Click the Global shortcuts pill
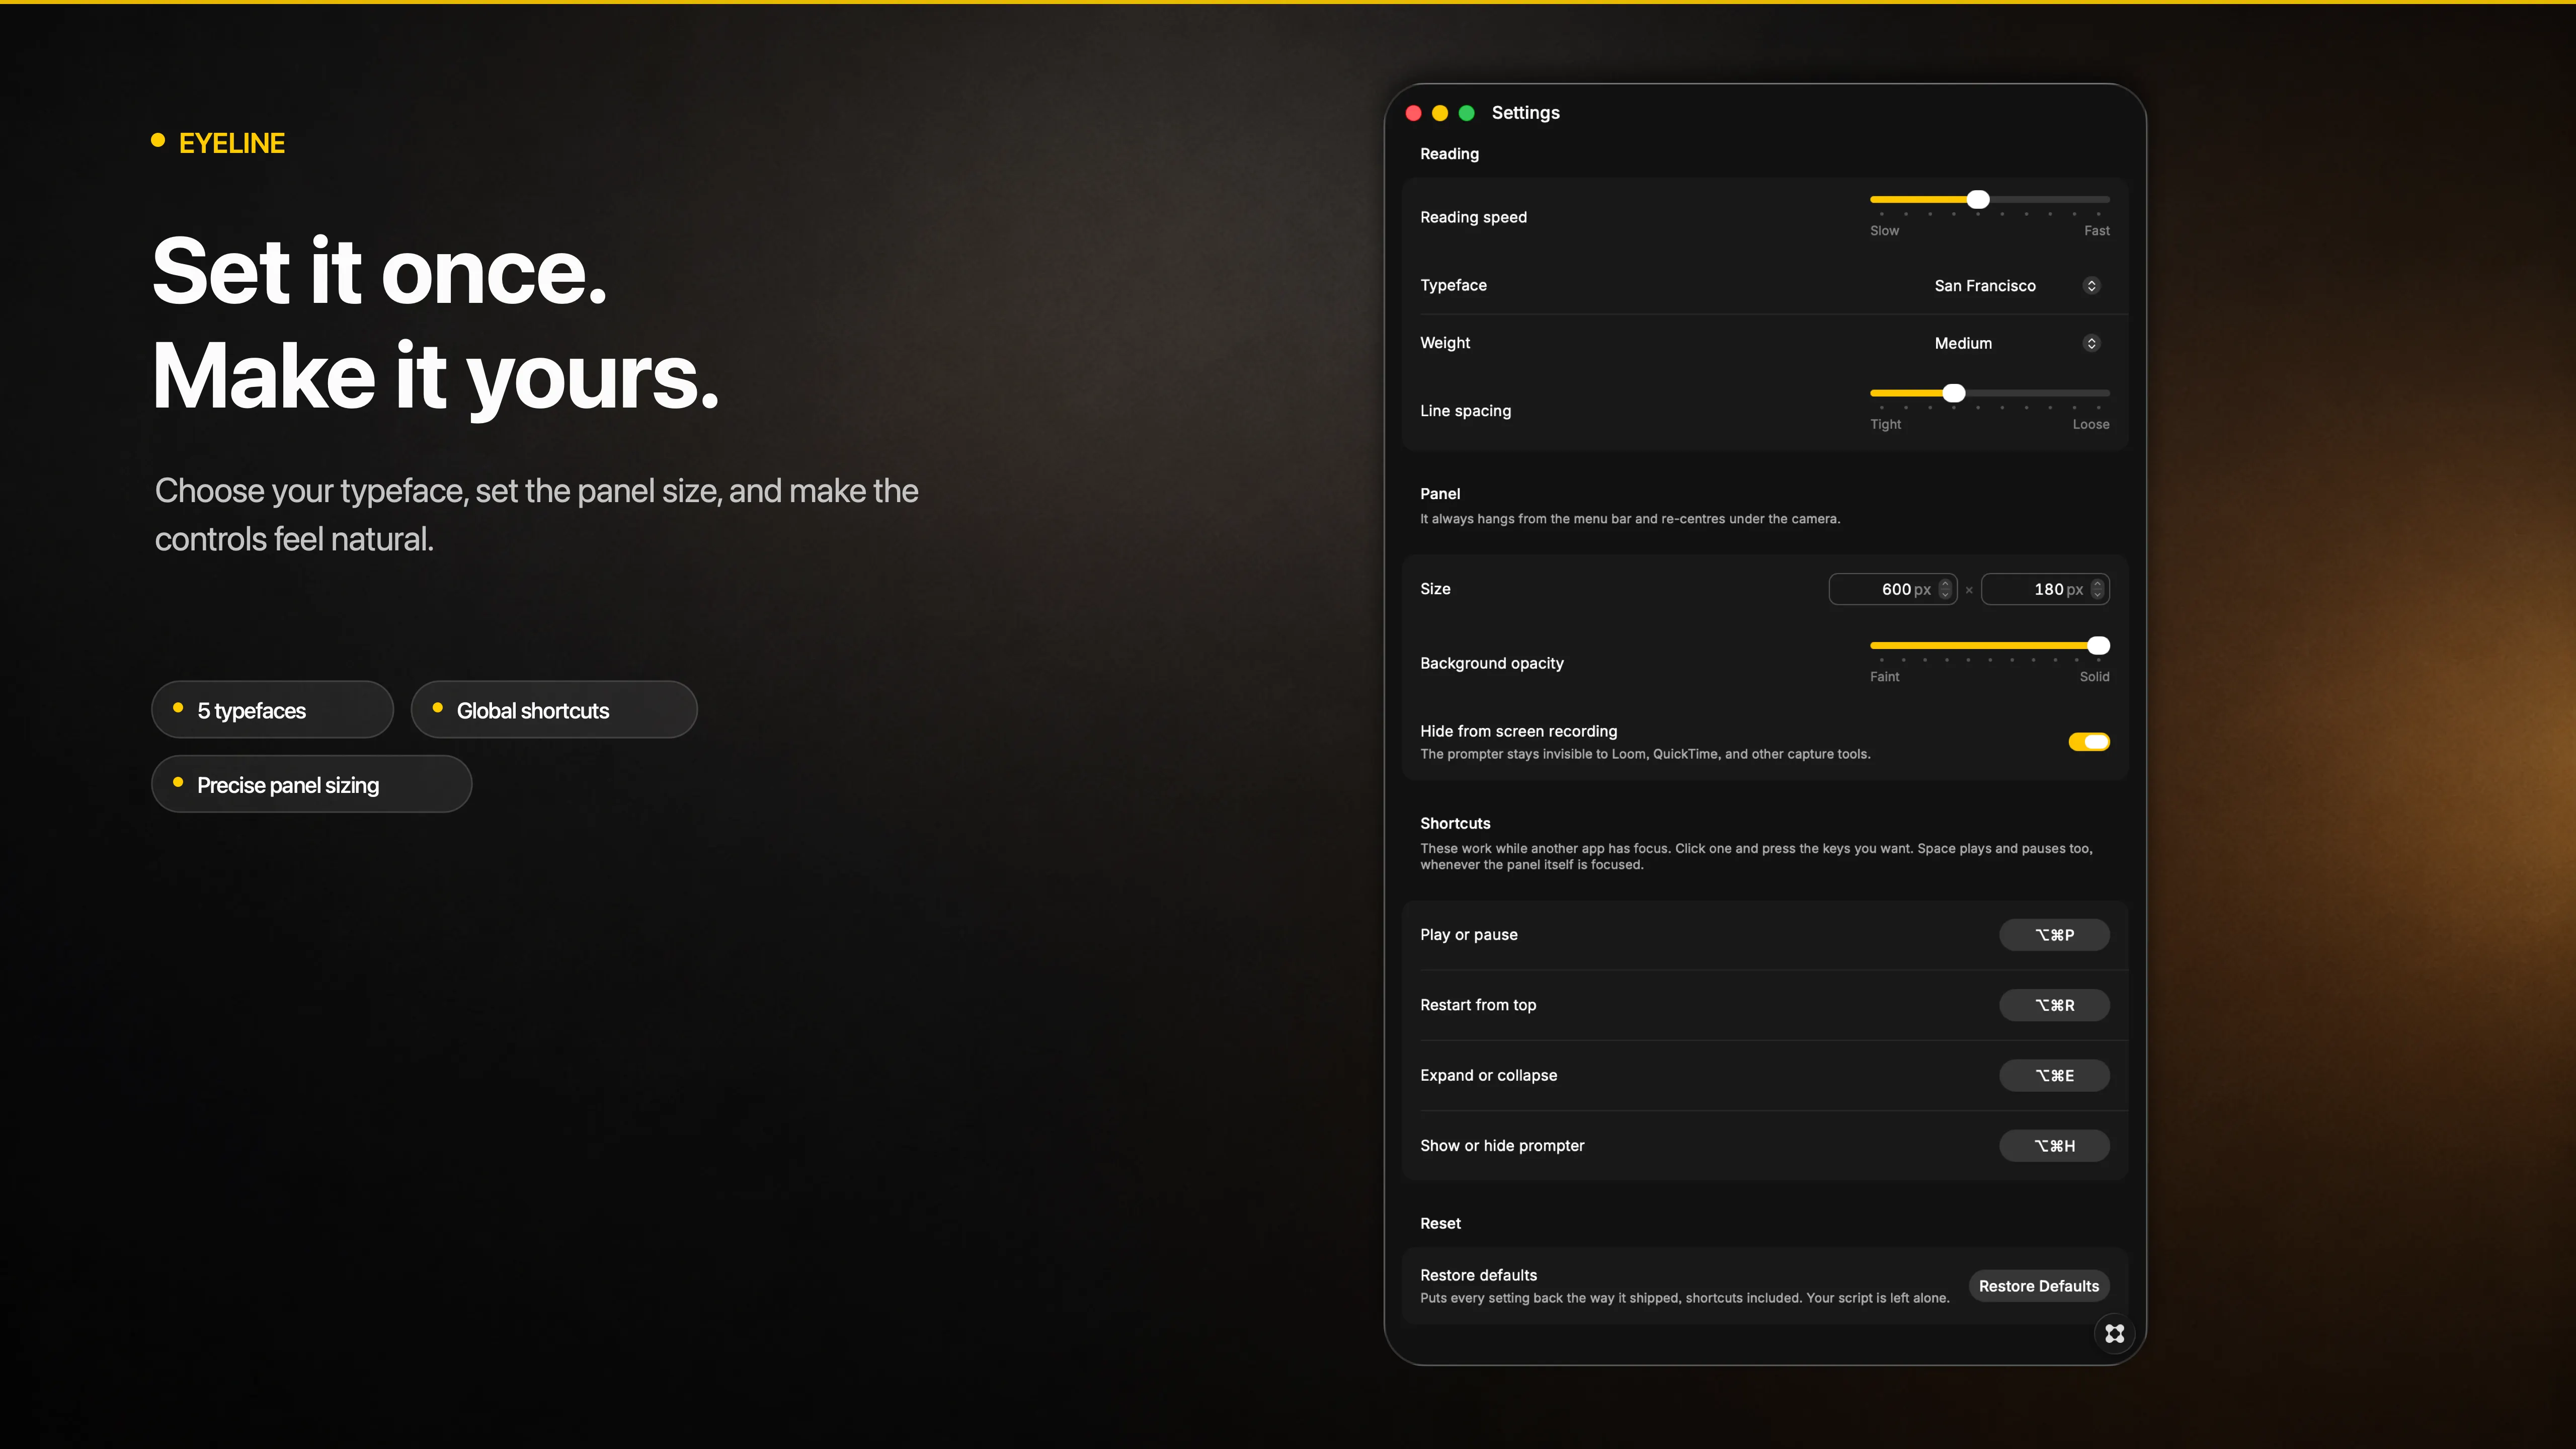This screenshot has width=2576, height=1449. pyautogui.click(x=554, y=710)
